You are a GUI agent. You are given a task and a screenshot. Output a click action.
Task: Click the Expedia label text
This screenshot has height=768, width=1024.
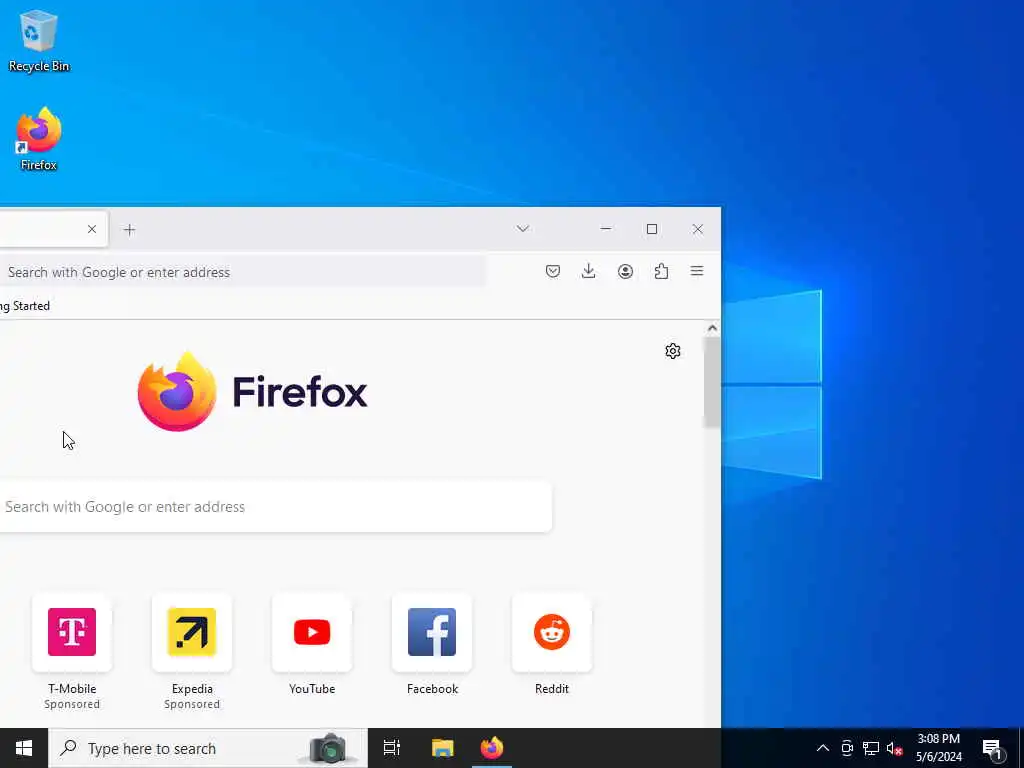(192, 689)
